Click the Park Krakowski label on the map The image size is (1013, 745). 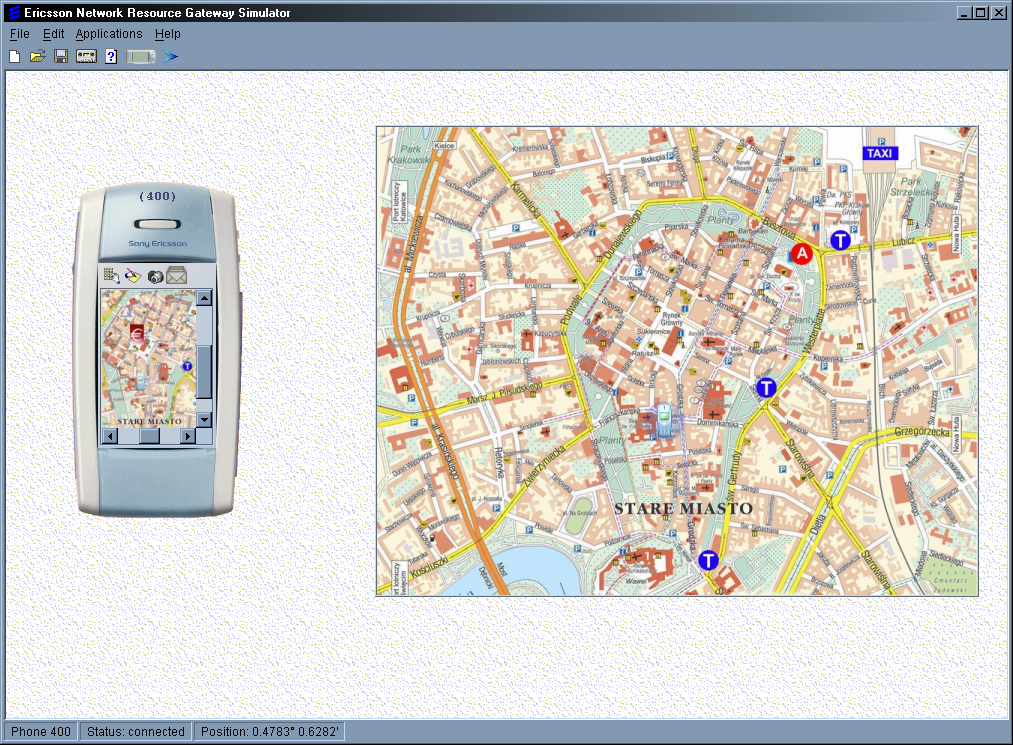pyautogui.click(x=410, y=154)
